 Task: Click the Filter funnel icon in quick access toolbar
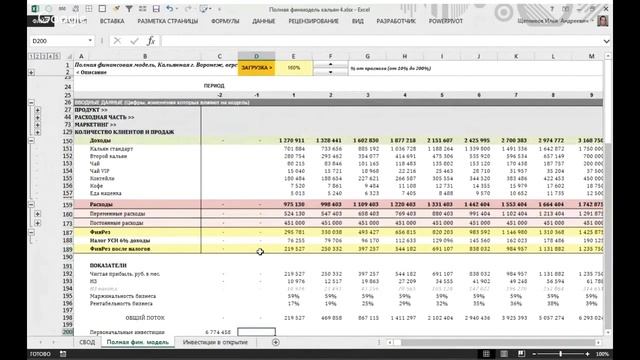click(x=129, y=9)
